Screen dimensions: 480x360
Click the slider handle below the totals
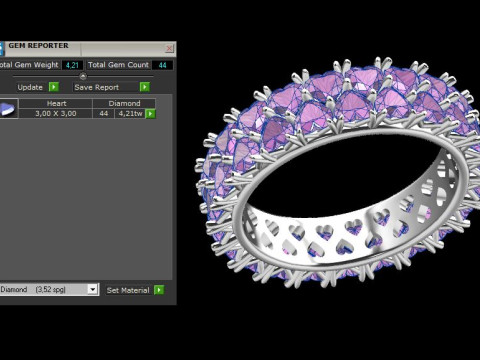tap(83, 76)
